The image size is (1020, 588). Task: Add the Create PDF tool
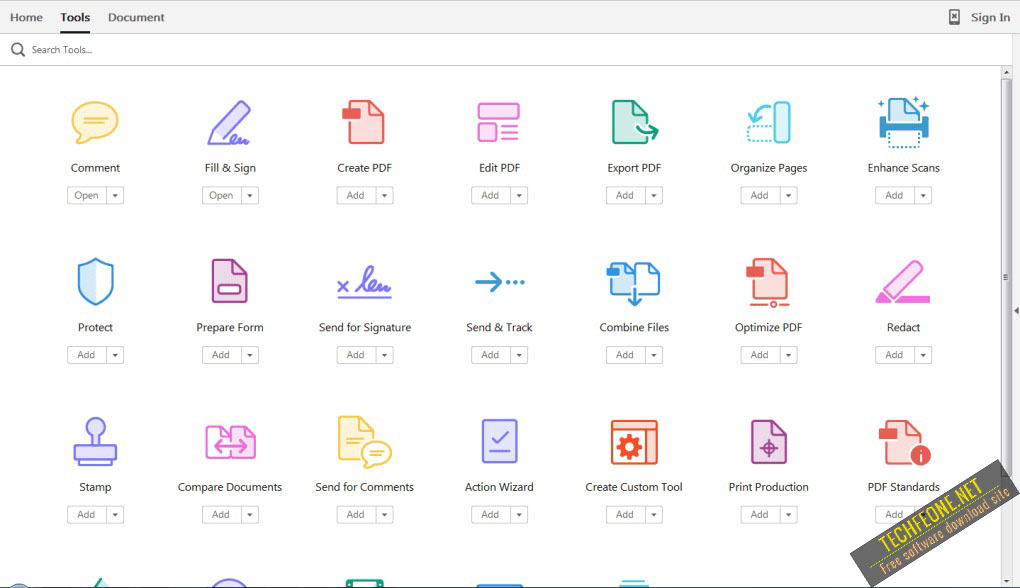pos(356,195)
